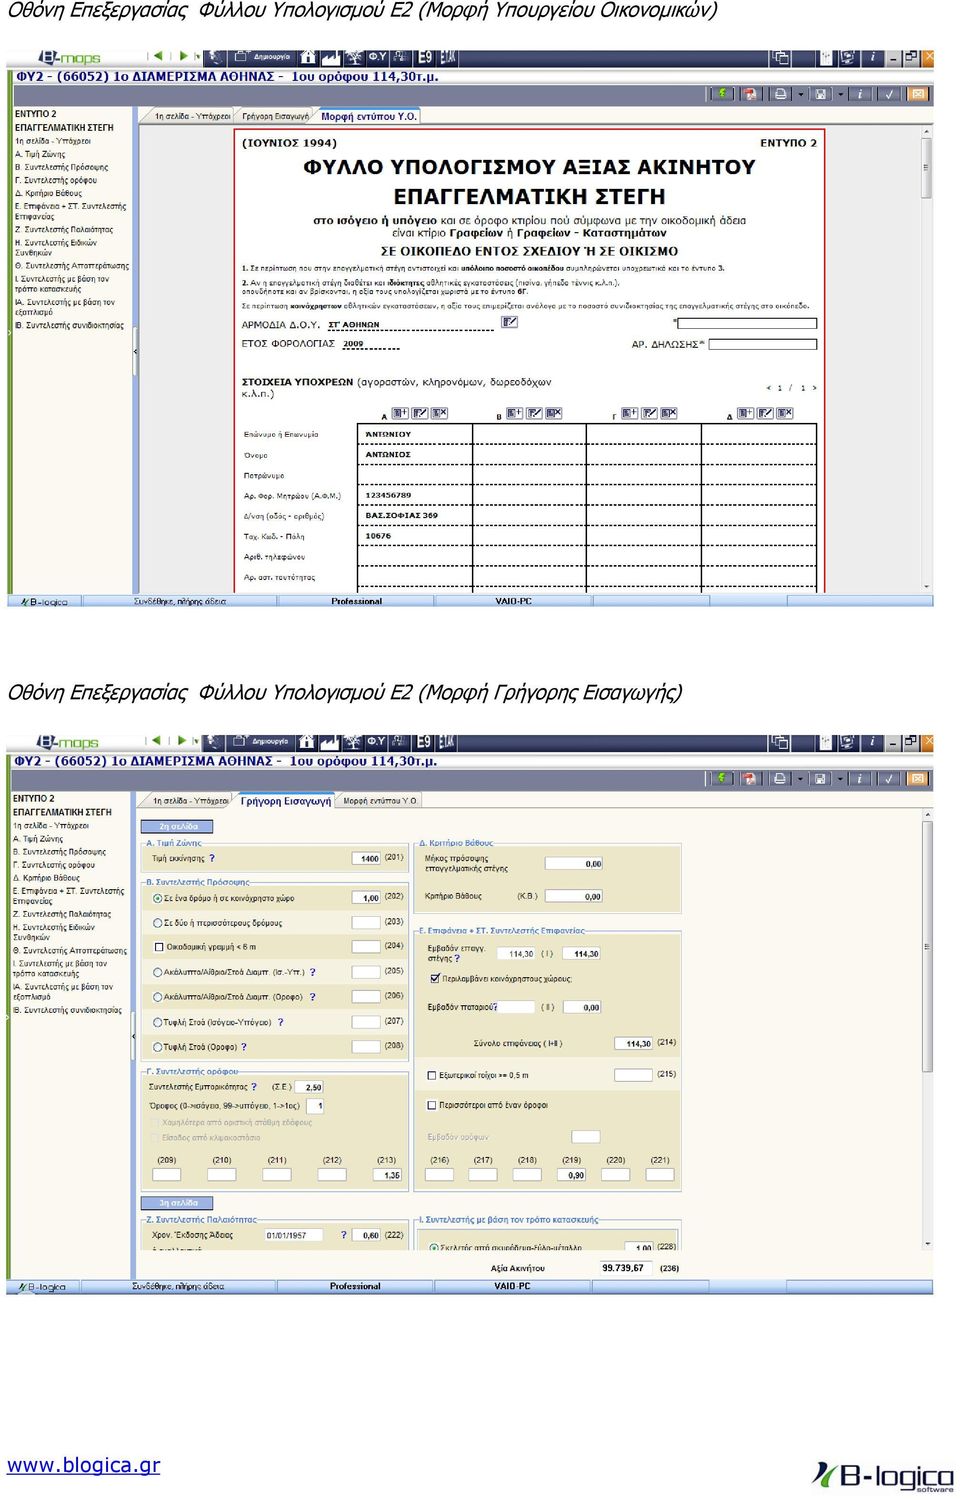Open the print dropdown arrow in the lower window
The width and height of the screenshot is (960, 1500).
pyautogui.click(x=800, y=780)
